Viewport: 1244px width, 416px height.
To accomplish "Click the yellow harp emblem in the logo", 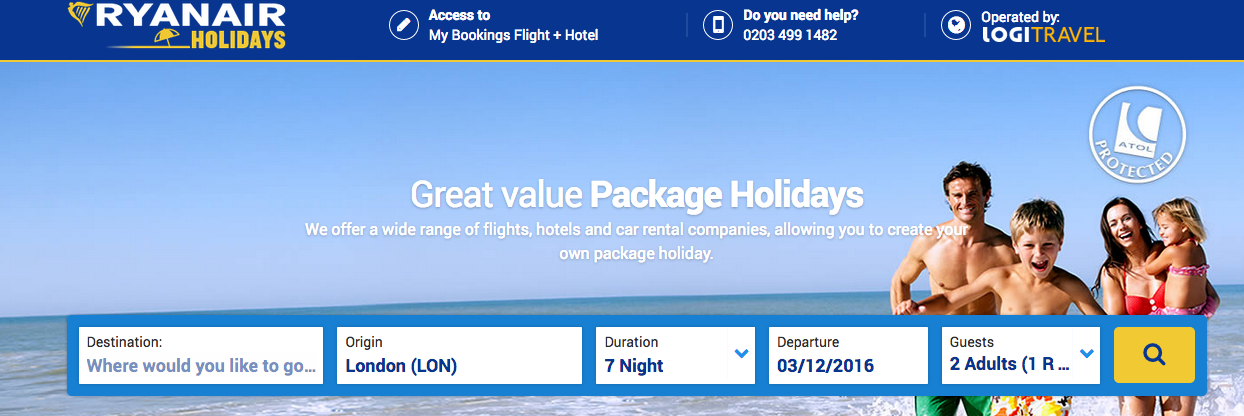I will 81,16.
